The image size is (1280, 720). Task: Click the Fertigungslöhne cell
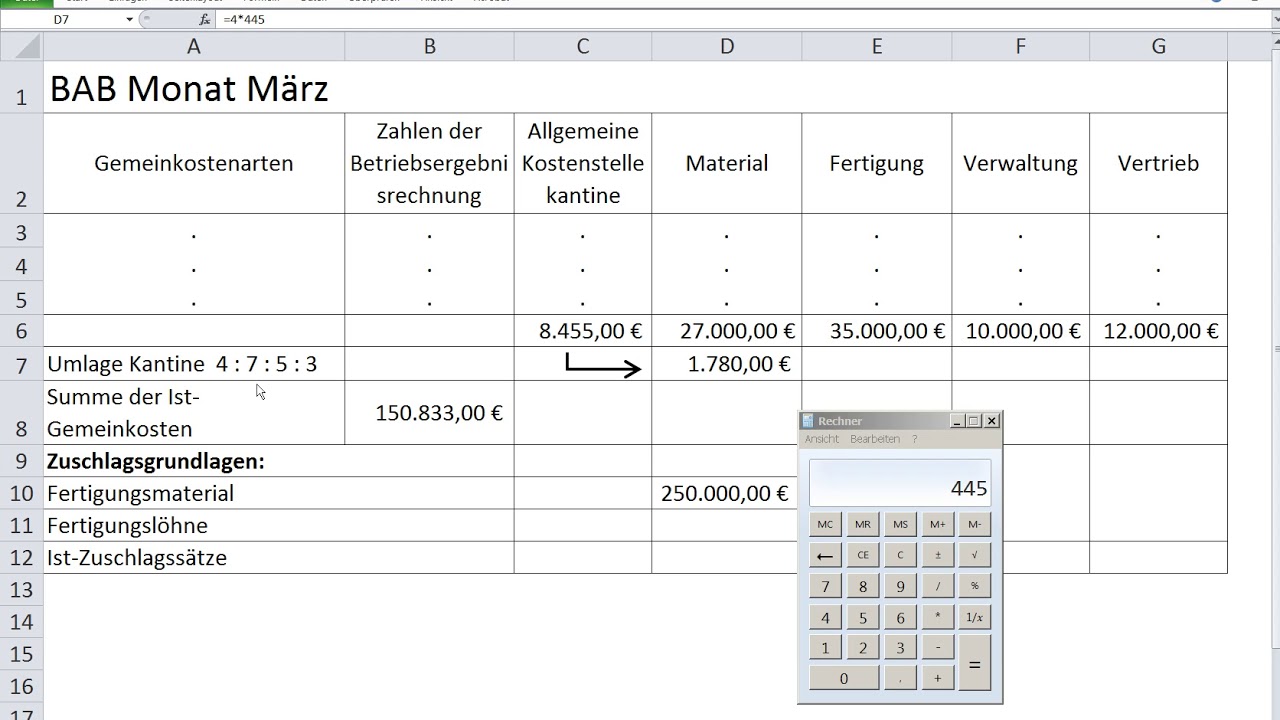click(279, 525)
